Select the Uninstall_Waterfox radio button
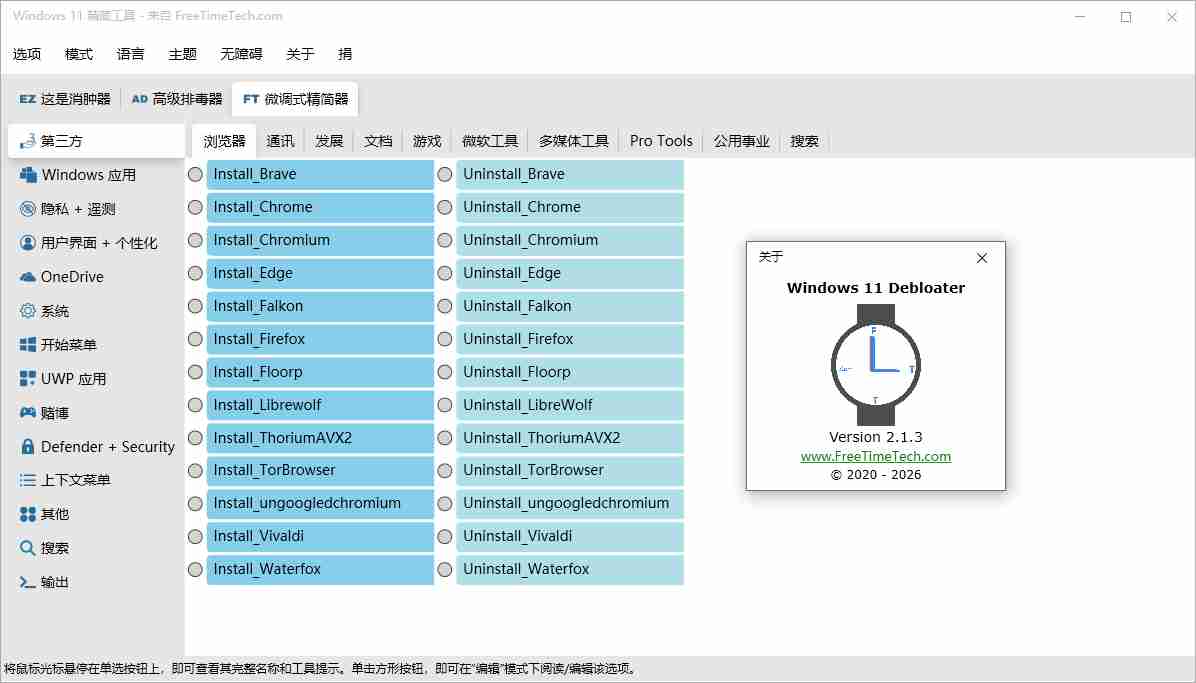1196x683 pixels. (445, 569)
